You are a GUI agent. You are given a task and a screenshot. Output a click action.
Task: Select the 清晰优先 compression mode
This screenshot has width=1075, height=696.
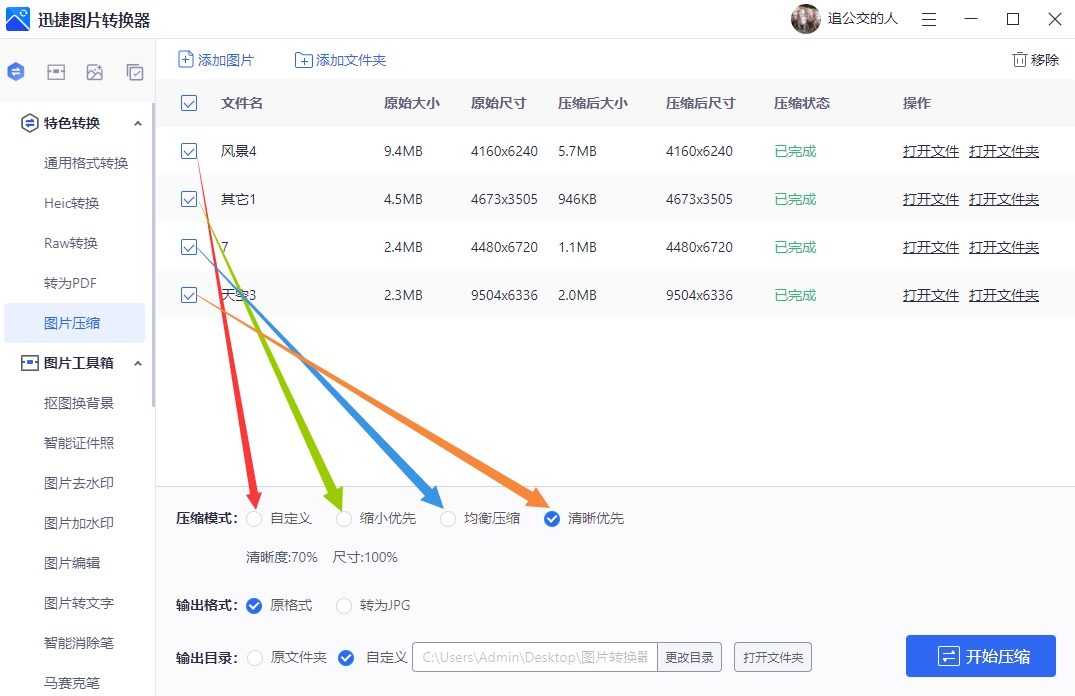552,519
